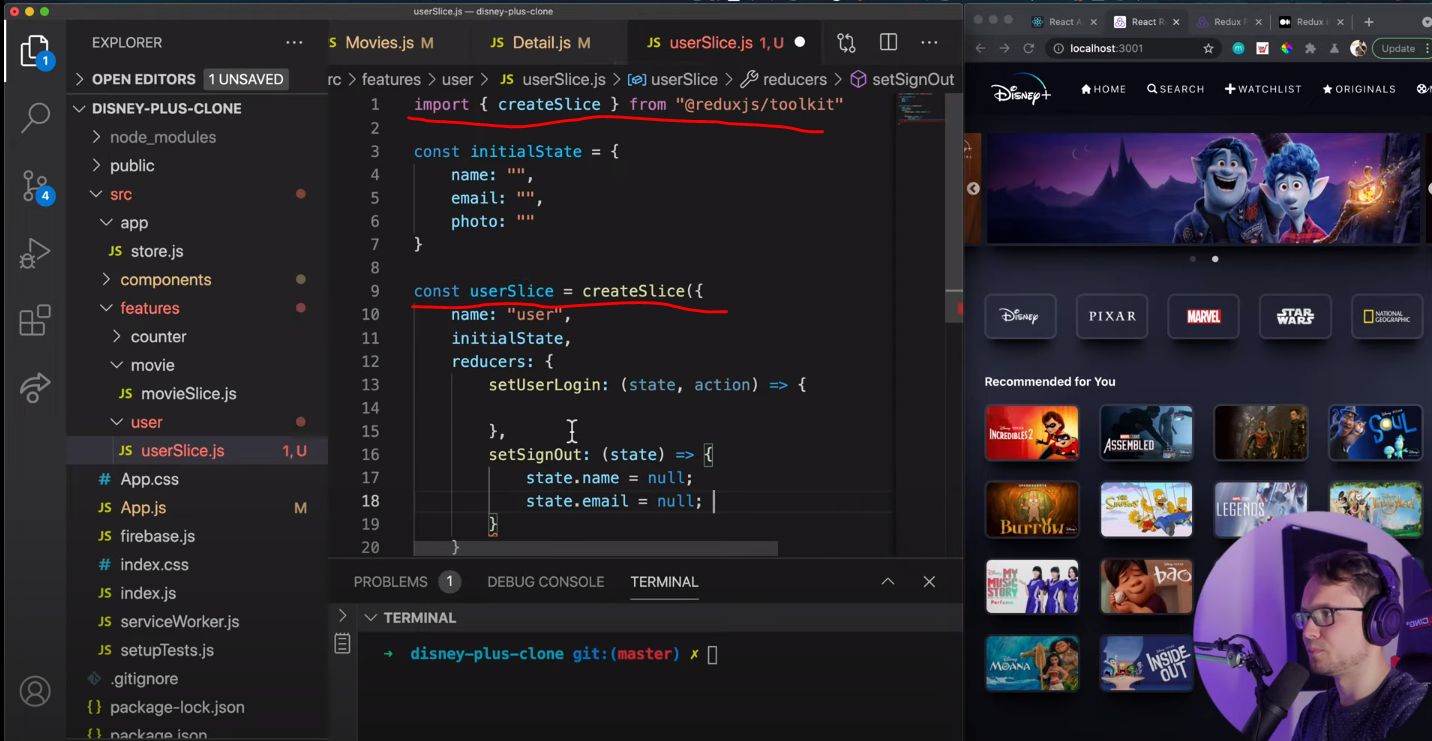Click the open changes compare icon
Screen dimensions: 1432x741
click(846, 43)
